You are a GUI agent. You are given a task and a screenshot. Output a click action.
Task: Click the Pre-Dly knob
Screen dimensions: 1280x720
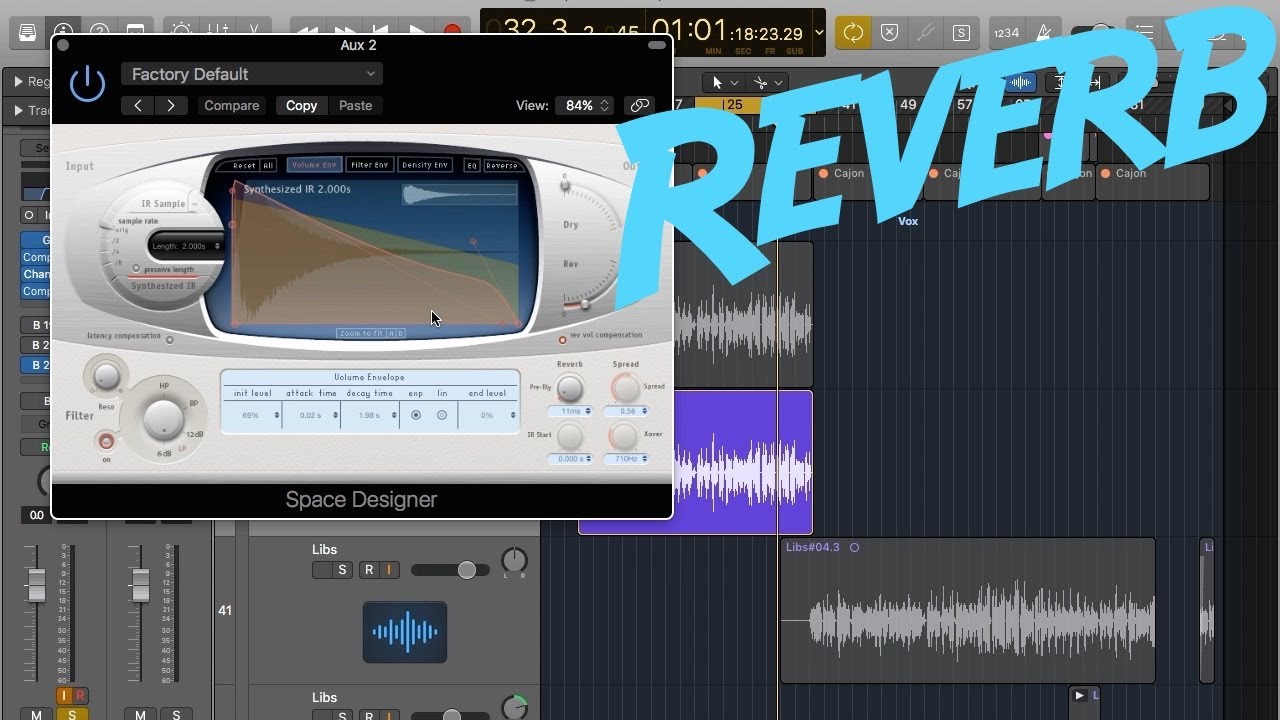pyautogui.click(x=570, y=388)
